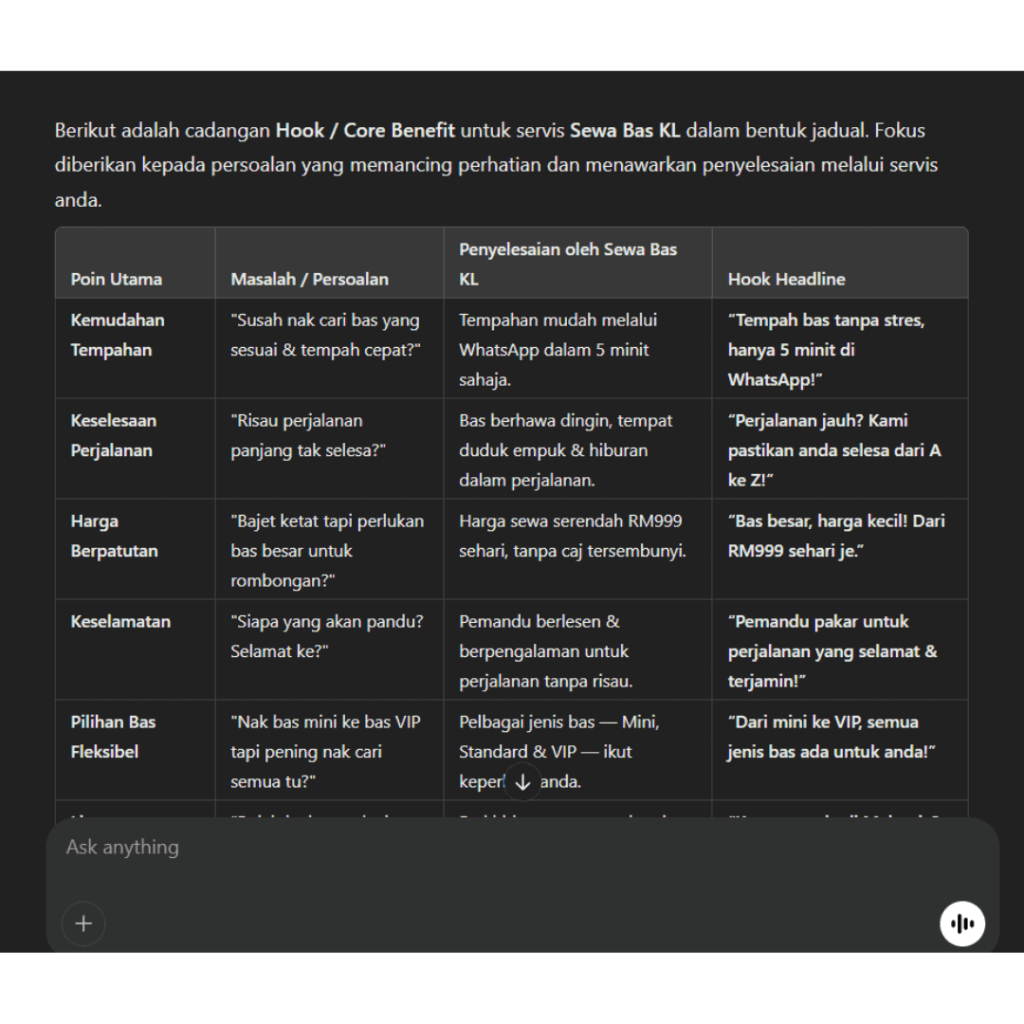Viewport: 1024px width, 1024px height.
Task: Focus the "Ask anything" input field
Action: tap(500, 848)
